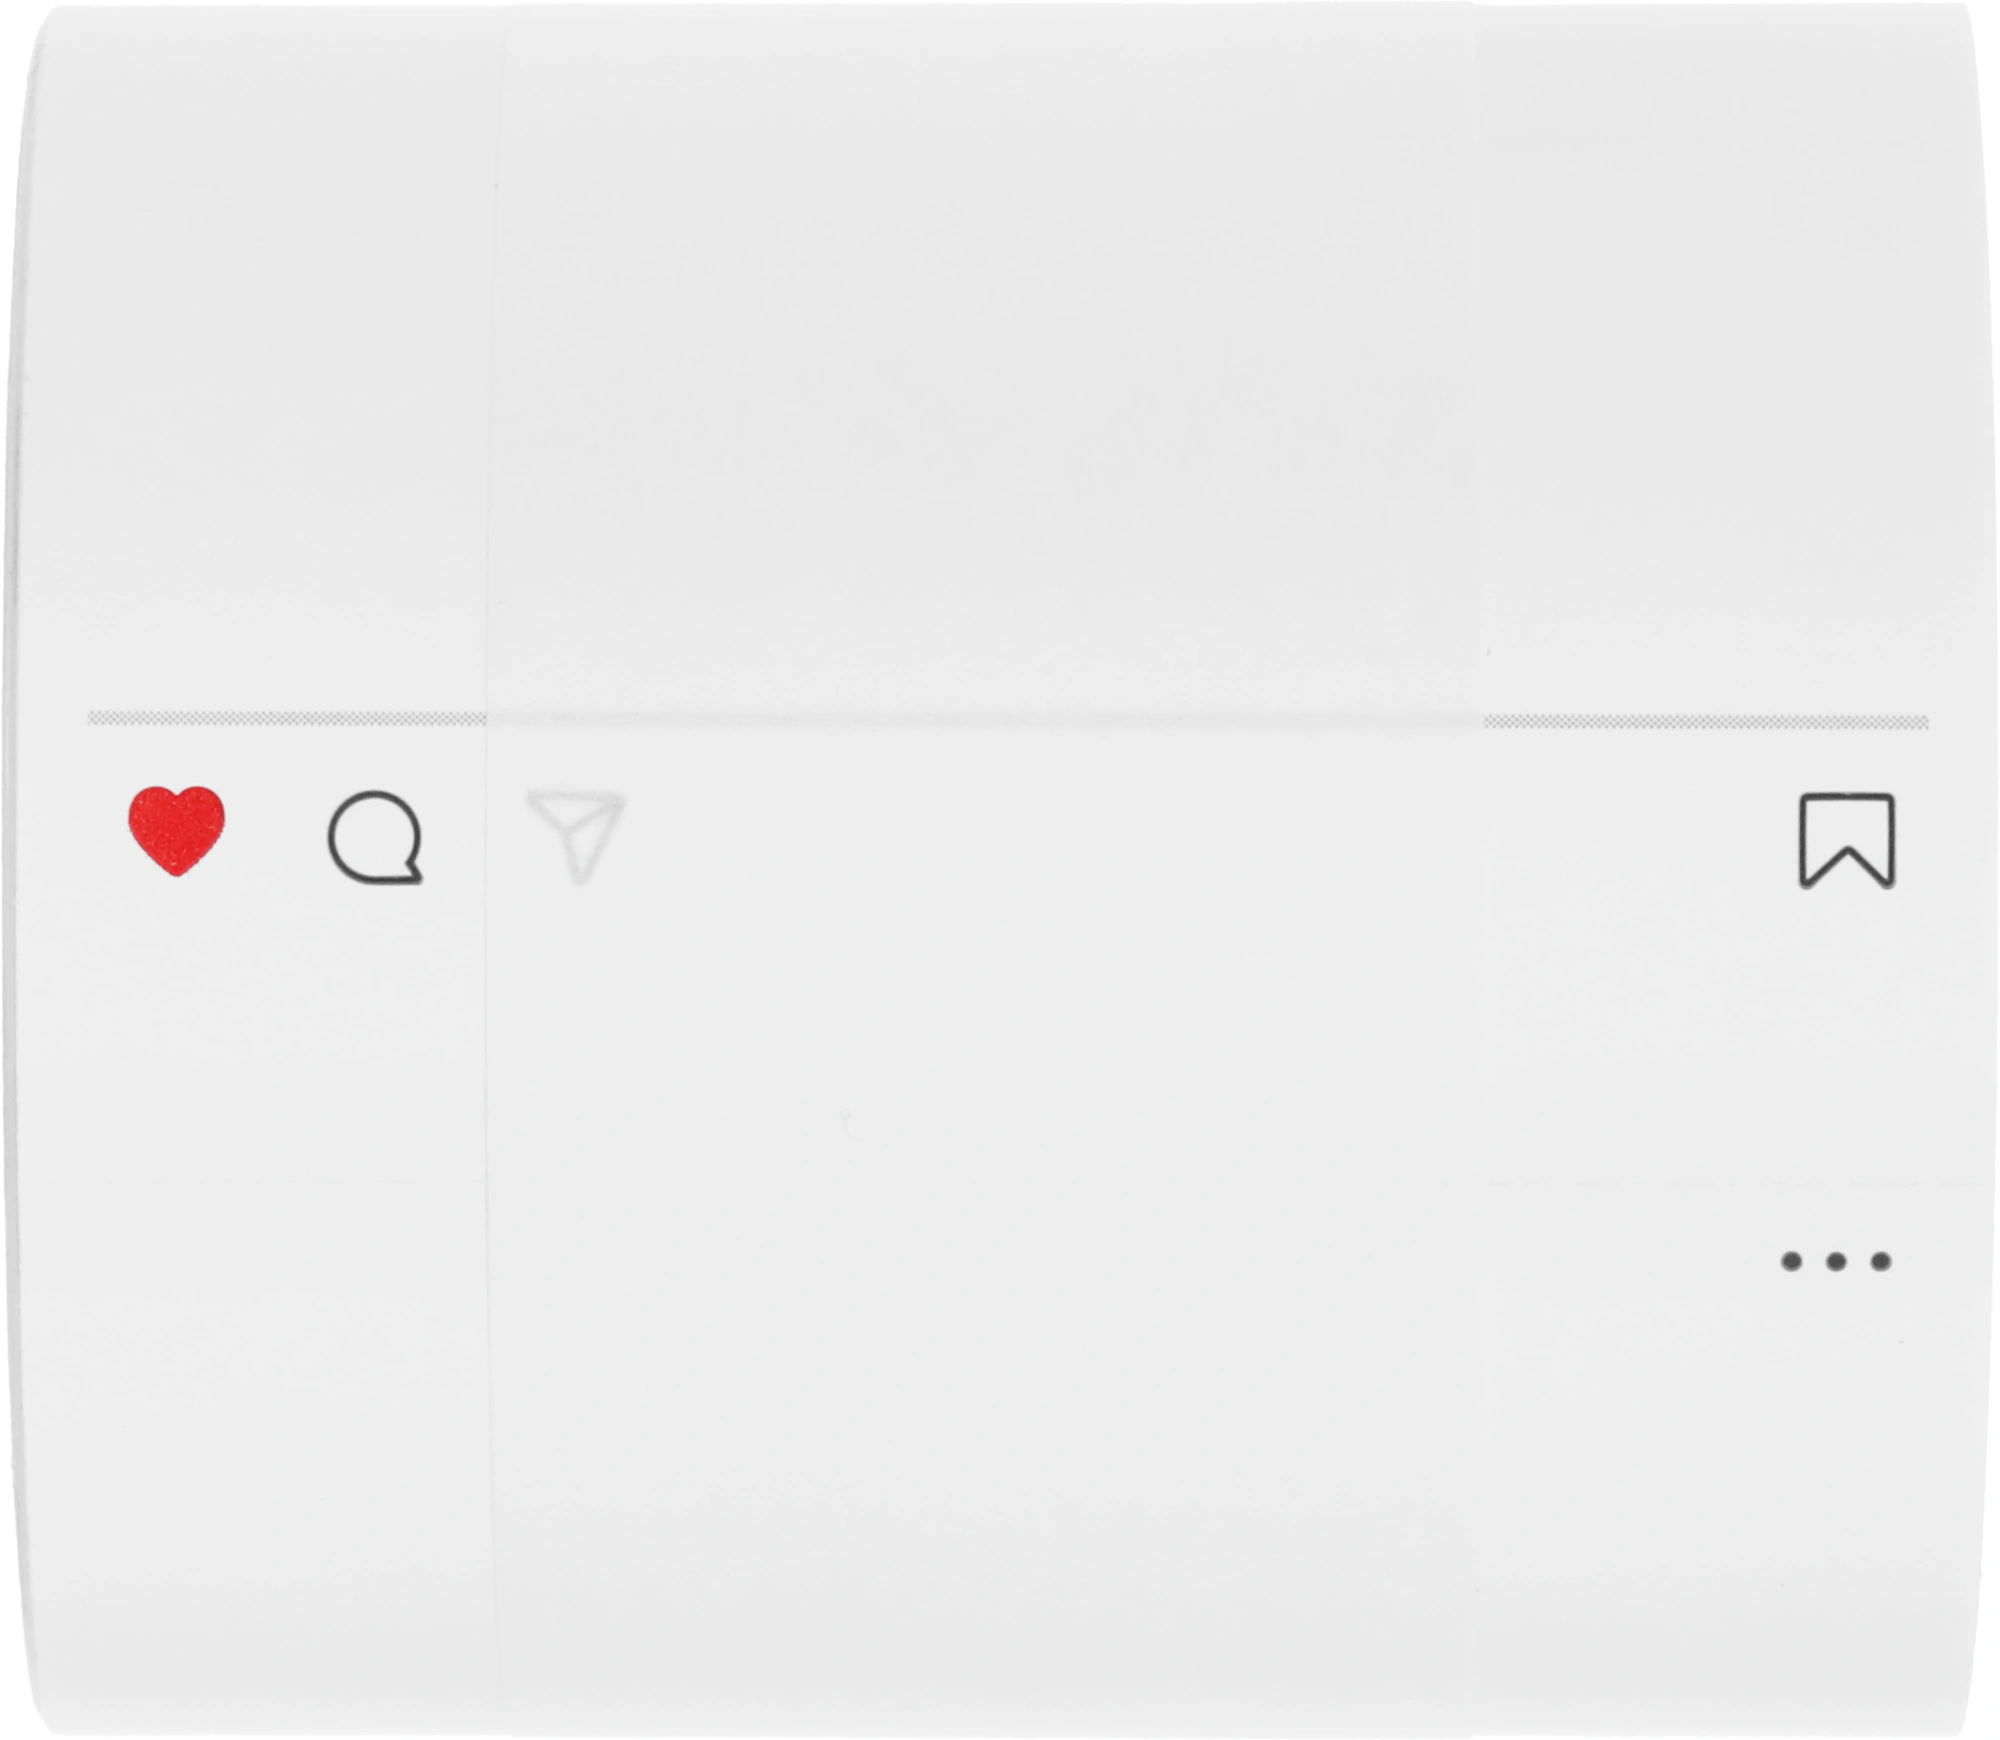
Task: Click the gray horizontal divider line
Action: pyautogui.click(x=1008, y=720)
